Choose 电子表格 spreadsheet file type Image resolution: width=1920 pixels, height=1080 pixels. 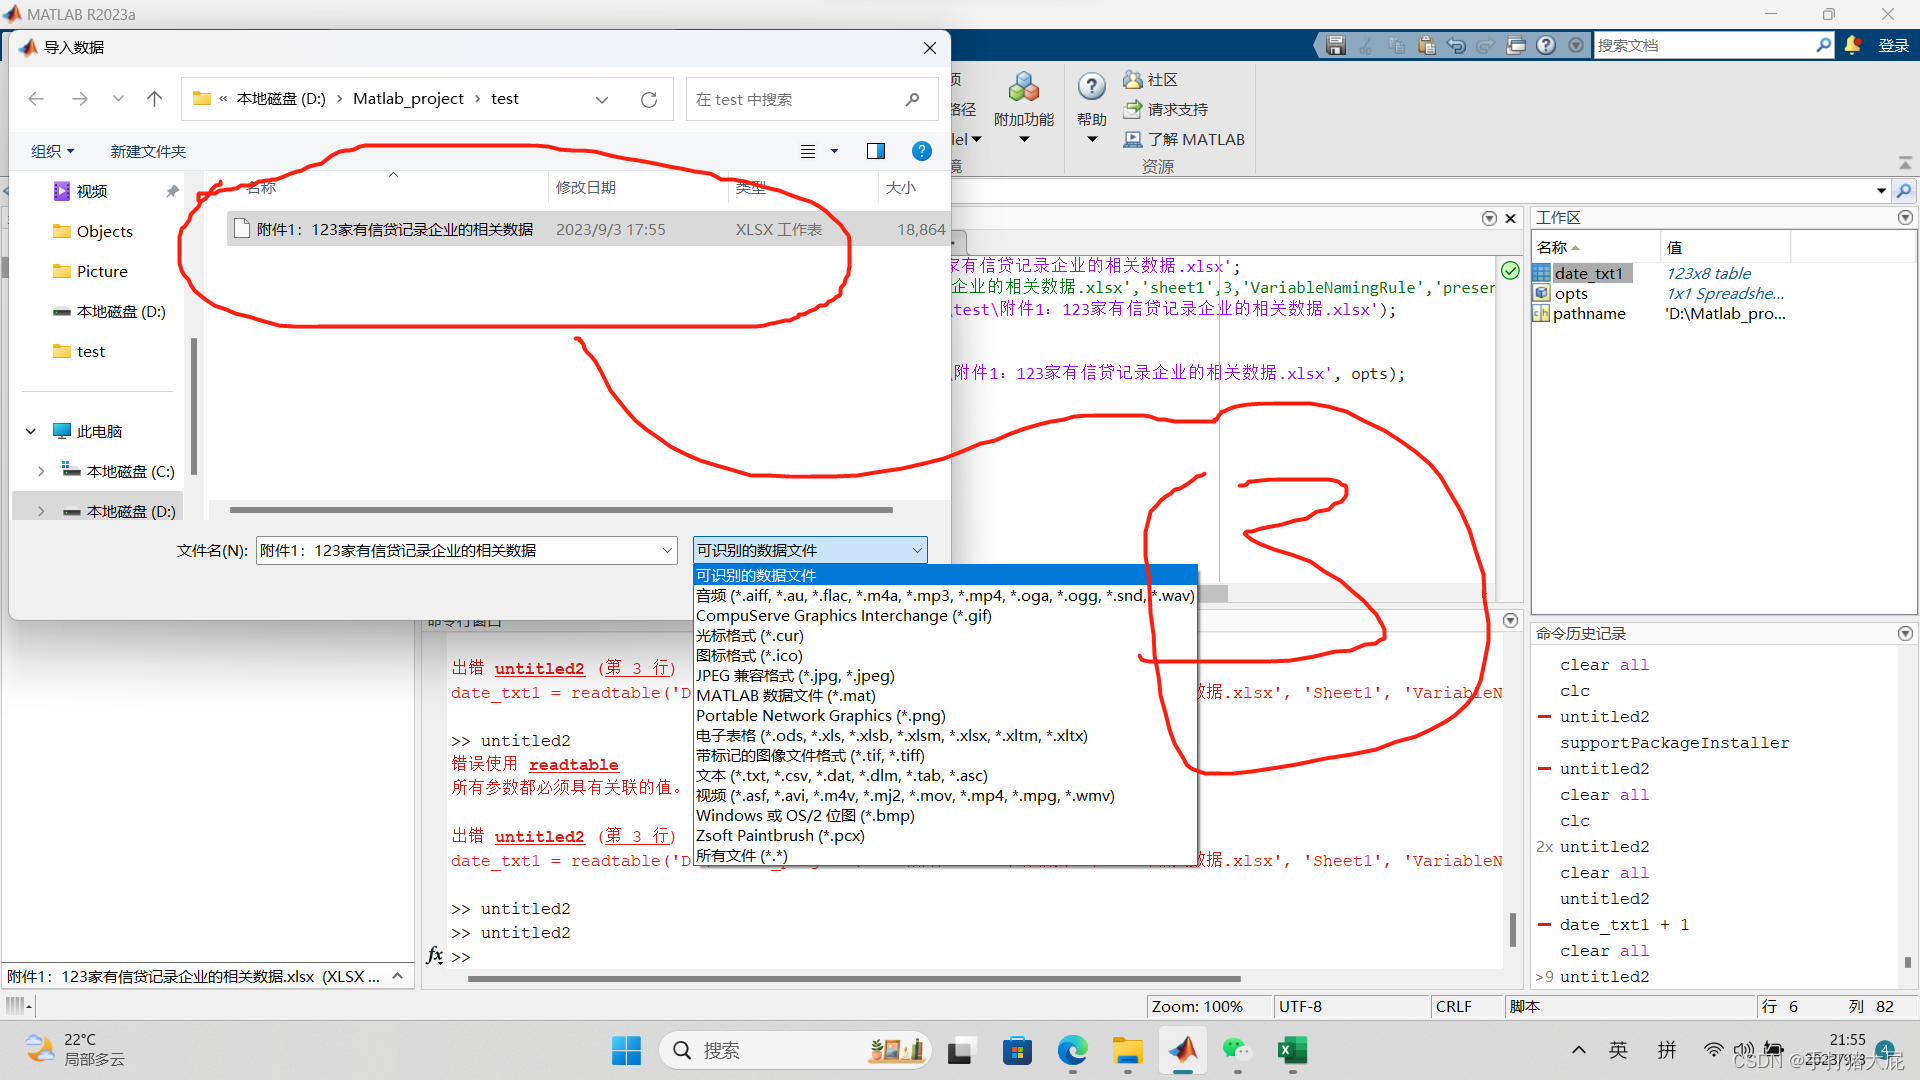pos(892,735)
